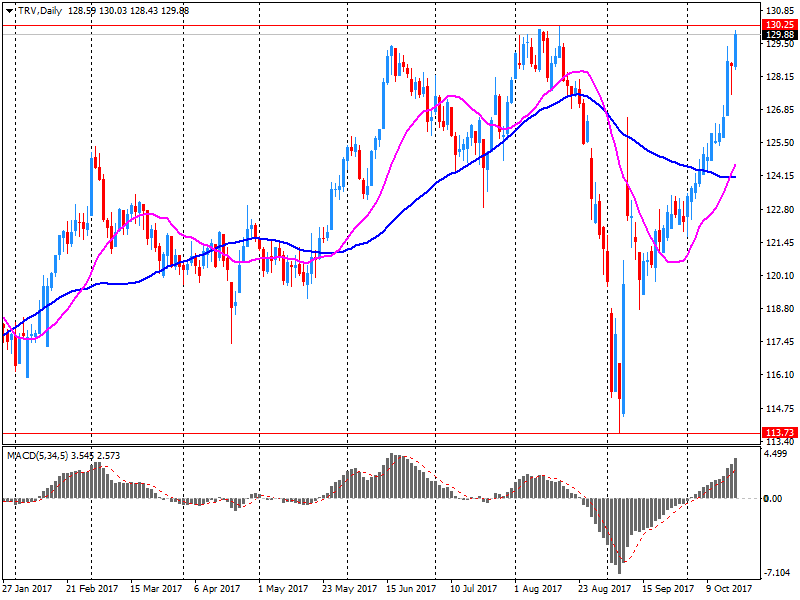Click the 122.80 price scale value
This screenshot has height=600, width=800.
pyautogui.click(x=780, y=209)
